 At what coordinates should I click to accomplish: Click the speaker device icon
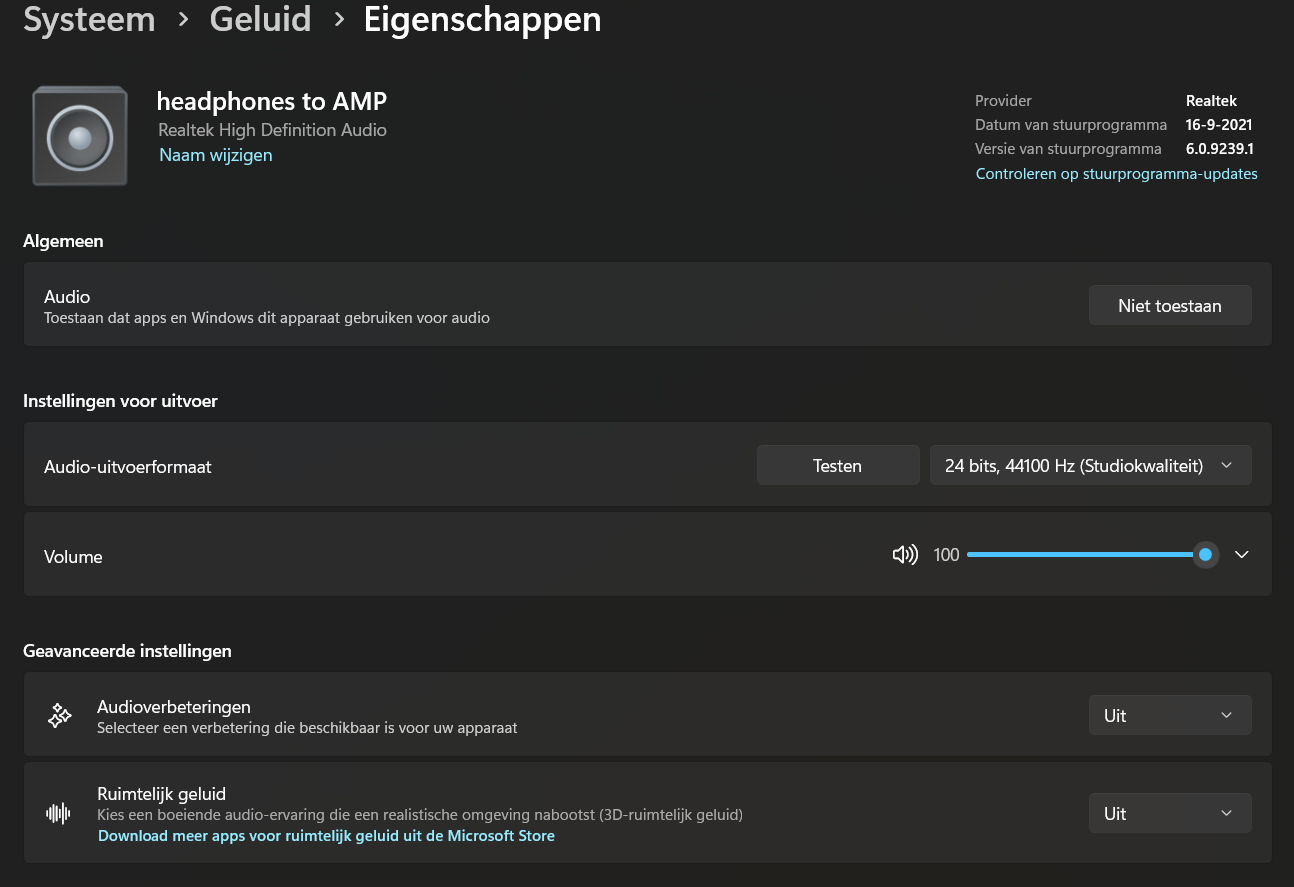80,136
